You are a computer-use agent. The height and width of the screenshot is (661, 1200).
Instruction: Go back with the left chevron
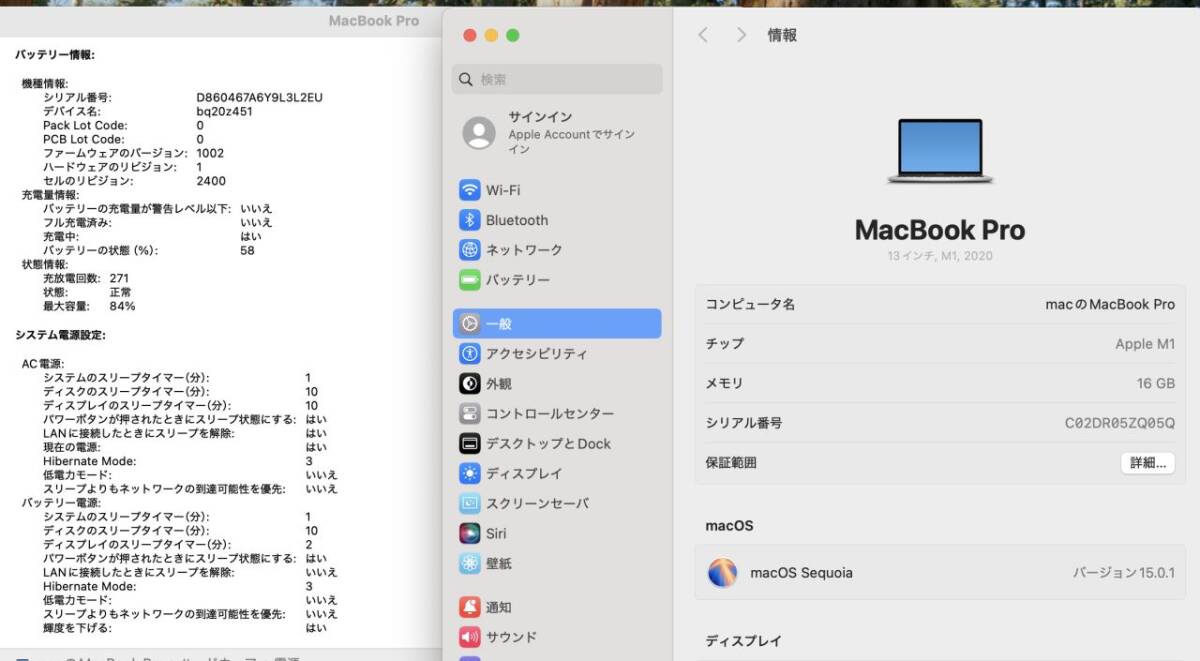point(703,35)
